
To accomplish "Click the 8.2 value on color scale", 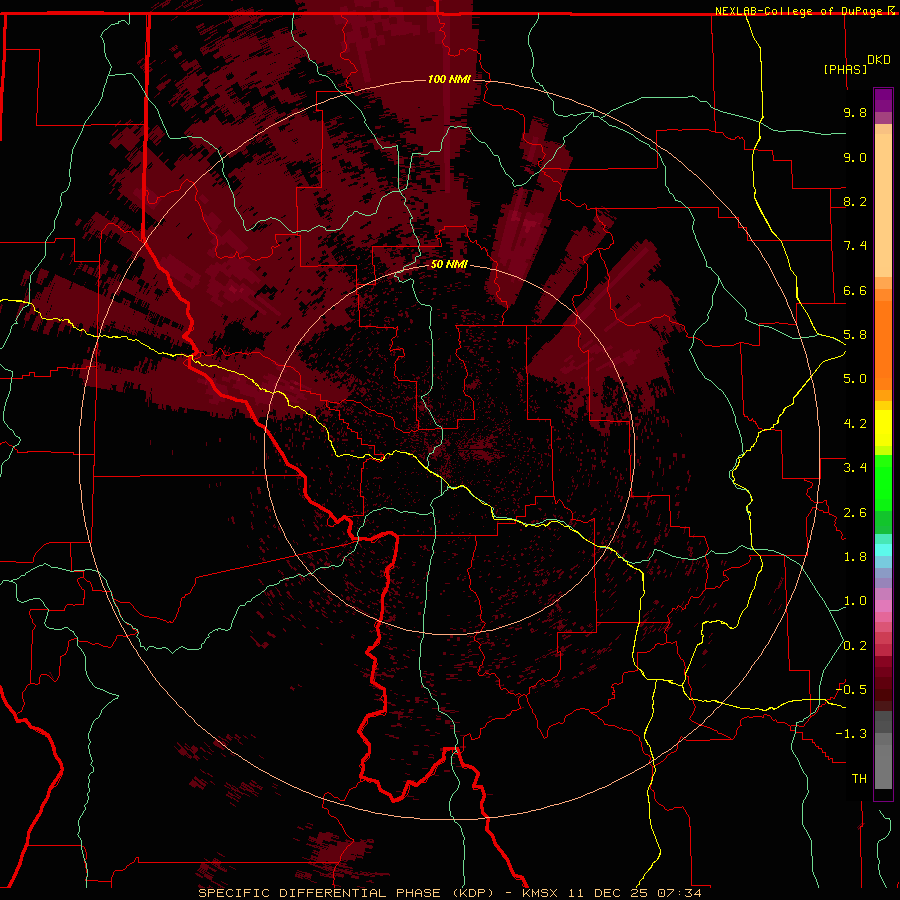I will coord(855,201).
